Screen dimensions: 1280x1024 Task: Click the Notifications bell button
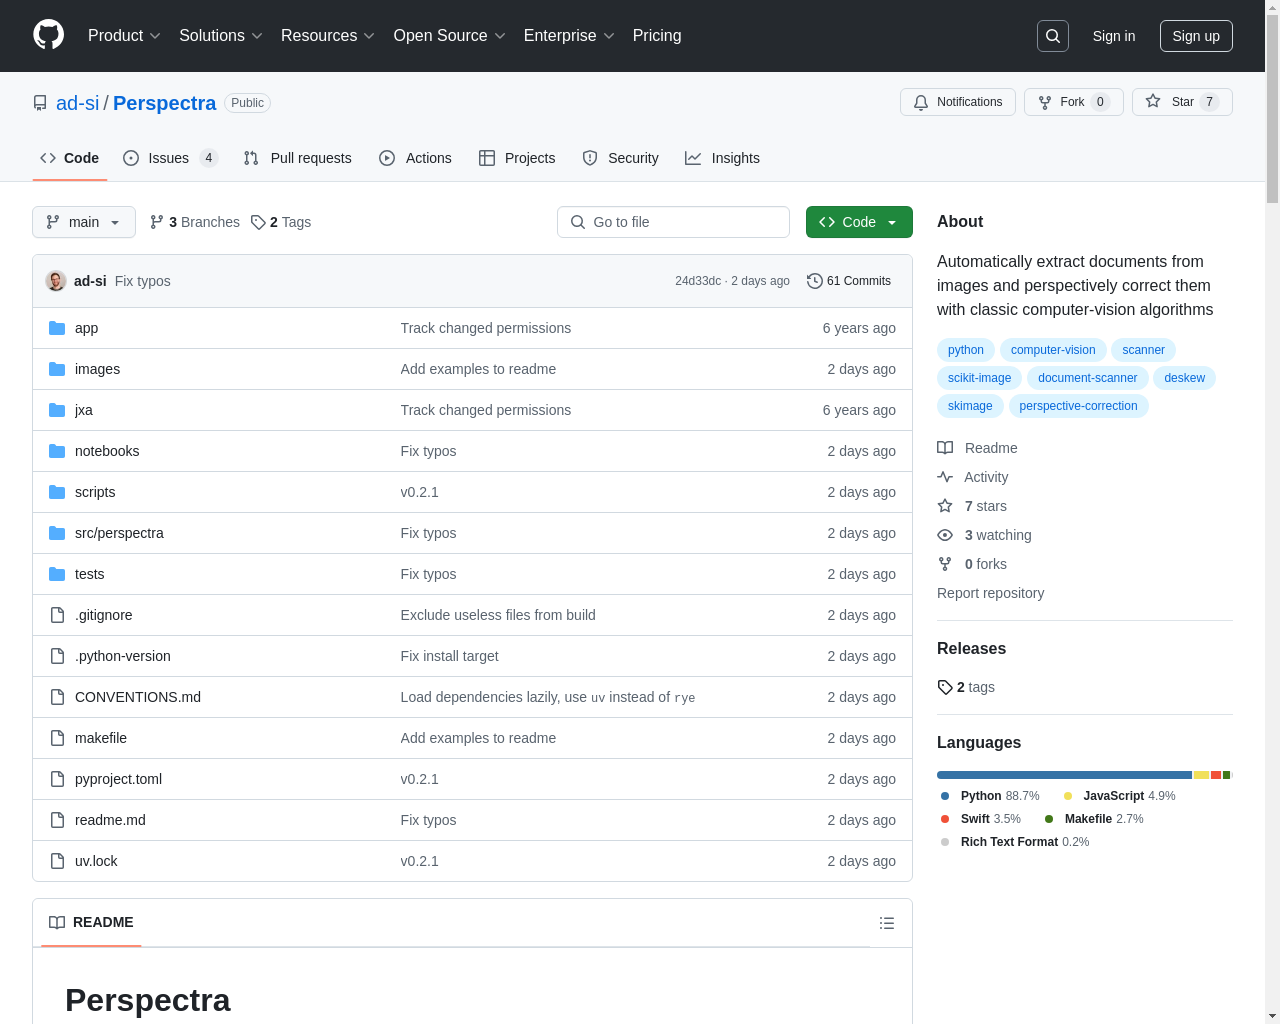point(958,102)
